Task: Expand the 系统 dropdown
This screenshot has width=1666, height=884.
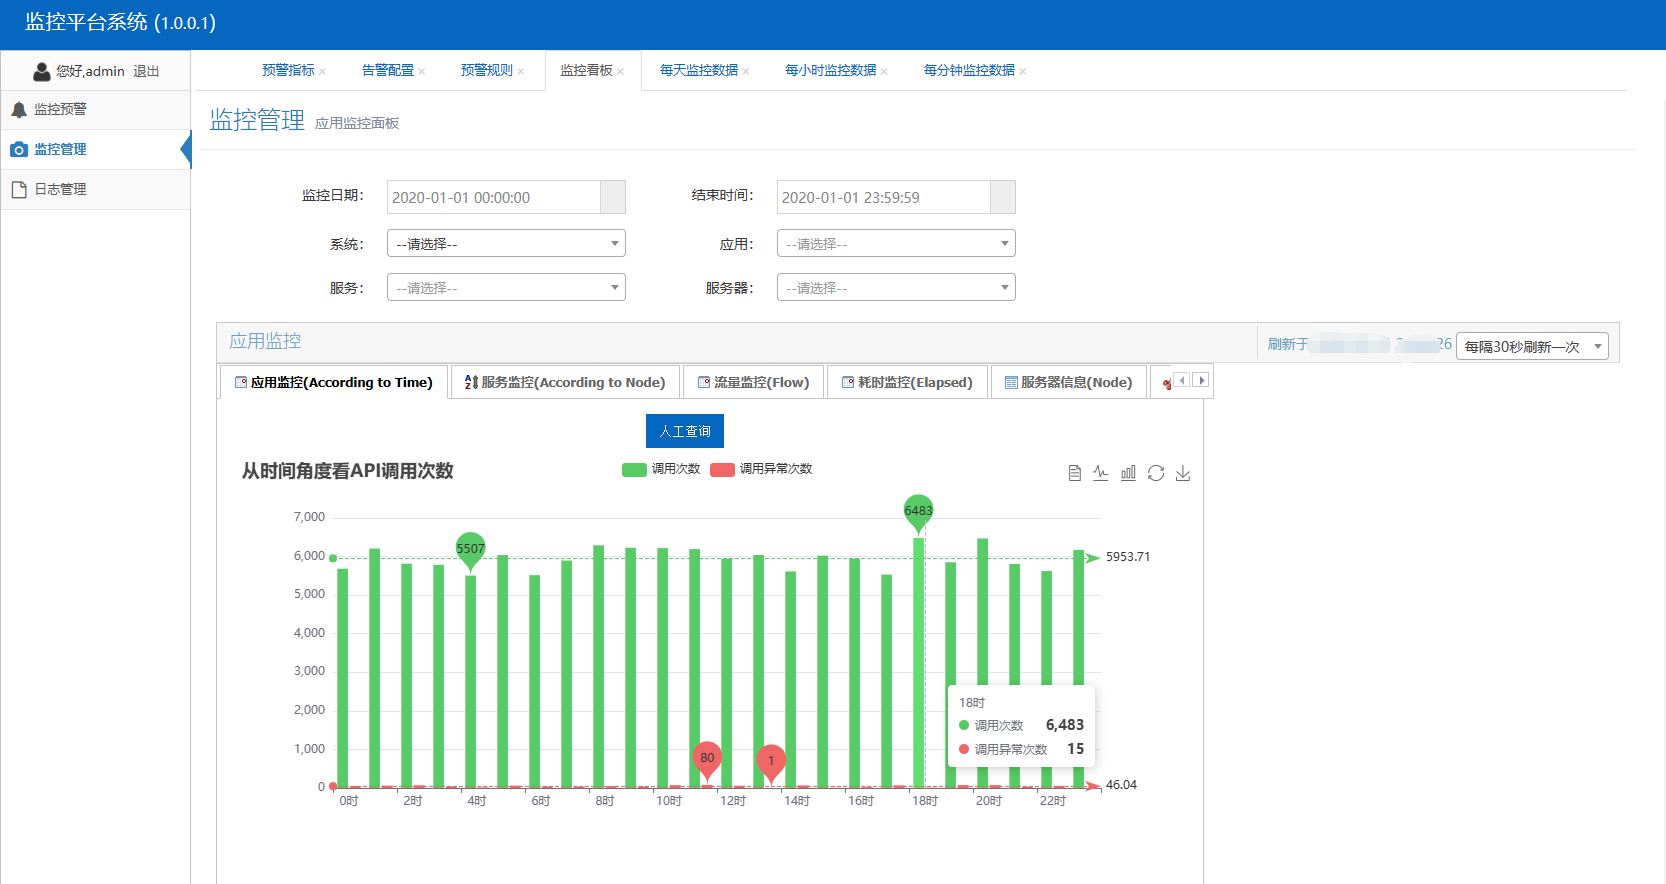Action: tap(506, 243)
